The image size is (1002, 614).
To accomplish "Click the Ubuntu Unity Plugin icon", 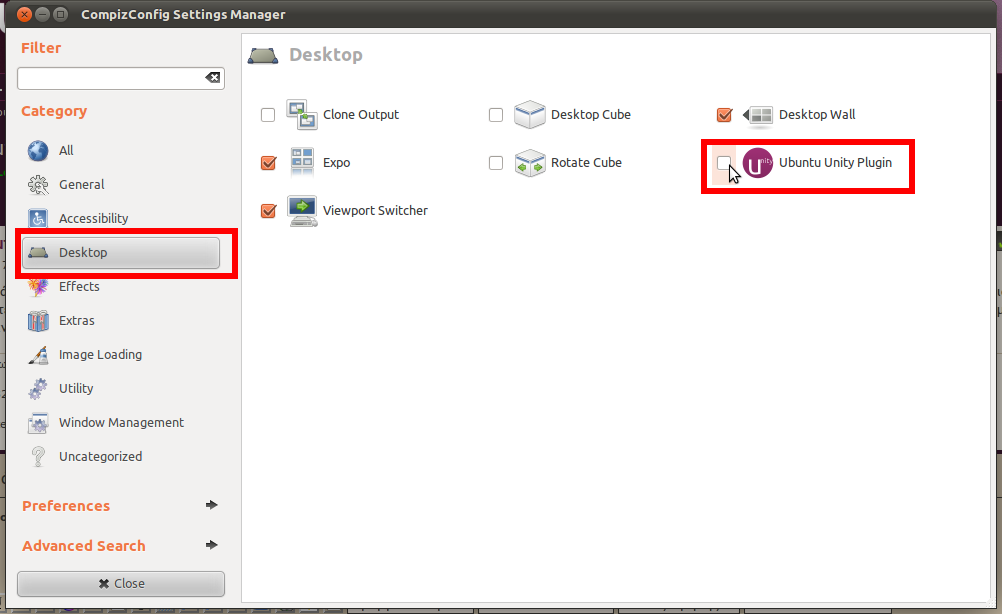I will point(759,163).
